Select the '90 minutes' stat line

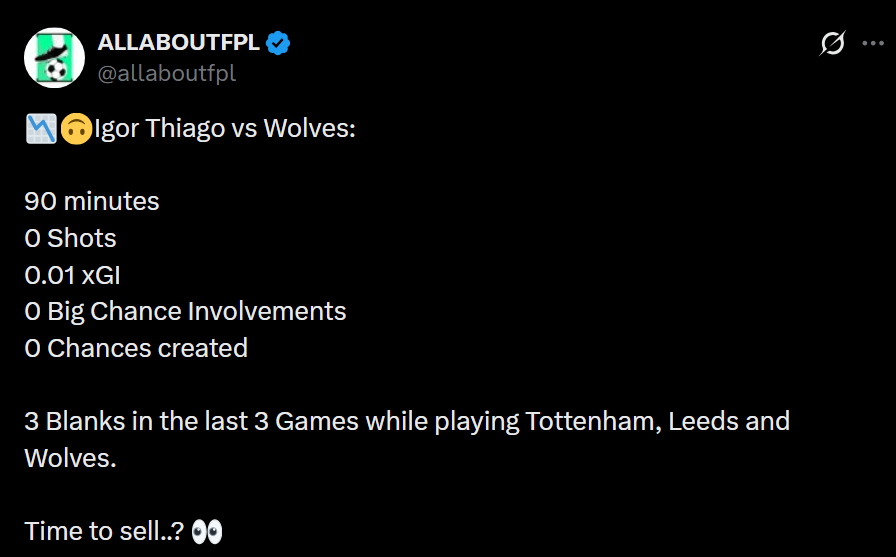[92, 201]
